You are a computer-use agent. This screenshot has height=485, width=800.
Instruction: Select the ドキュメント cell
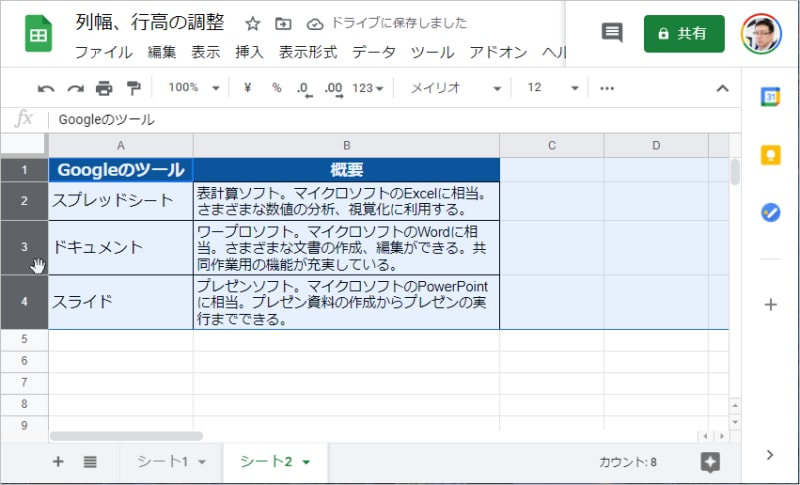click(121, 248)
